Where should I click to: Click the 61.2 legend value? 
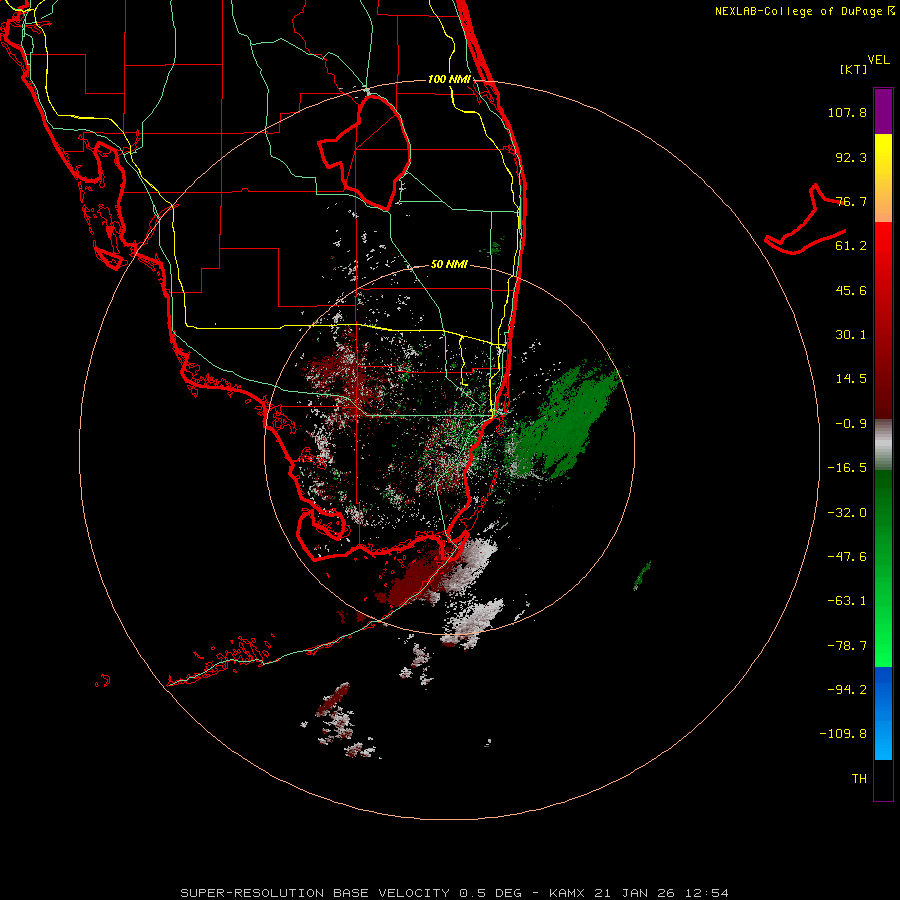pos(851,246)
